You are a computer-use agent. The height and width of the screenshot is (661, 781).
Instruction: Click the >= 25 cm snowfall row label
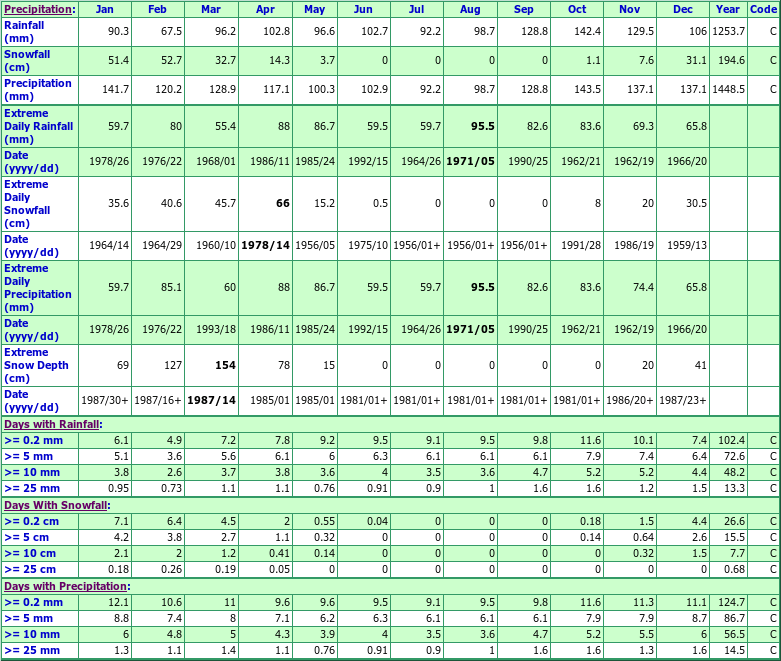(x=31, y=570)
